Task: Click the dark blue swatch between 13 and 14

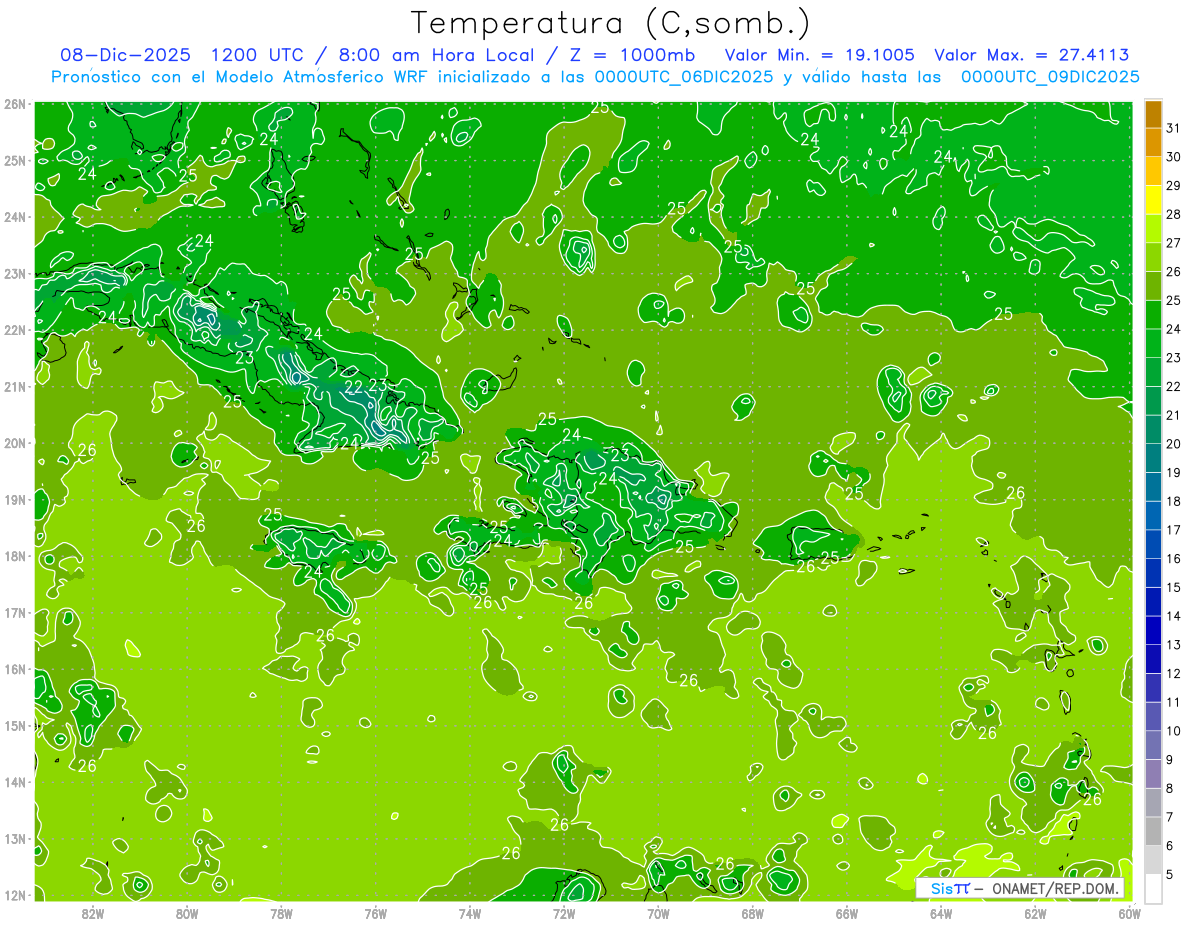Action: [x=1153, y=630]
